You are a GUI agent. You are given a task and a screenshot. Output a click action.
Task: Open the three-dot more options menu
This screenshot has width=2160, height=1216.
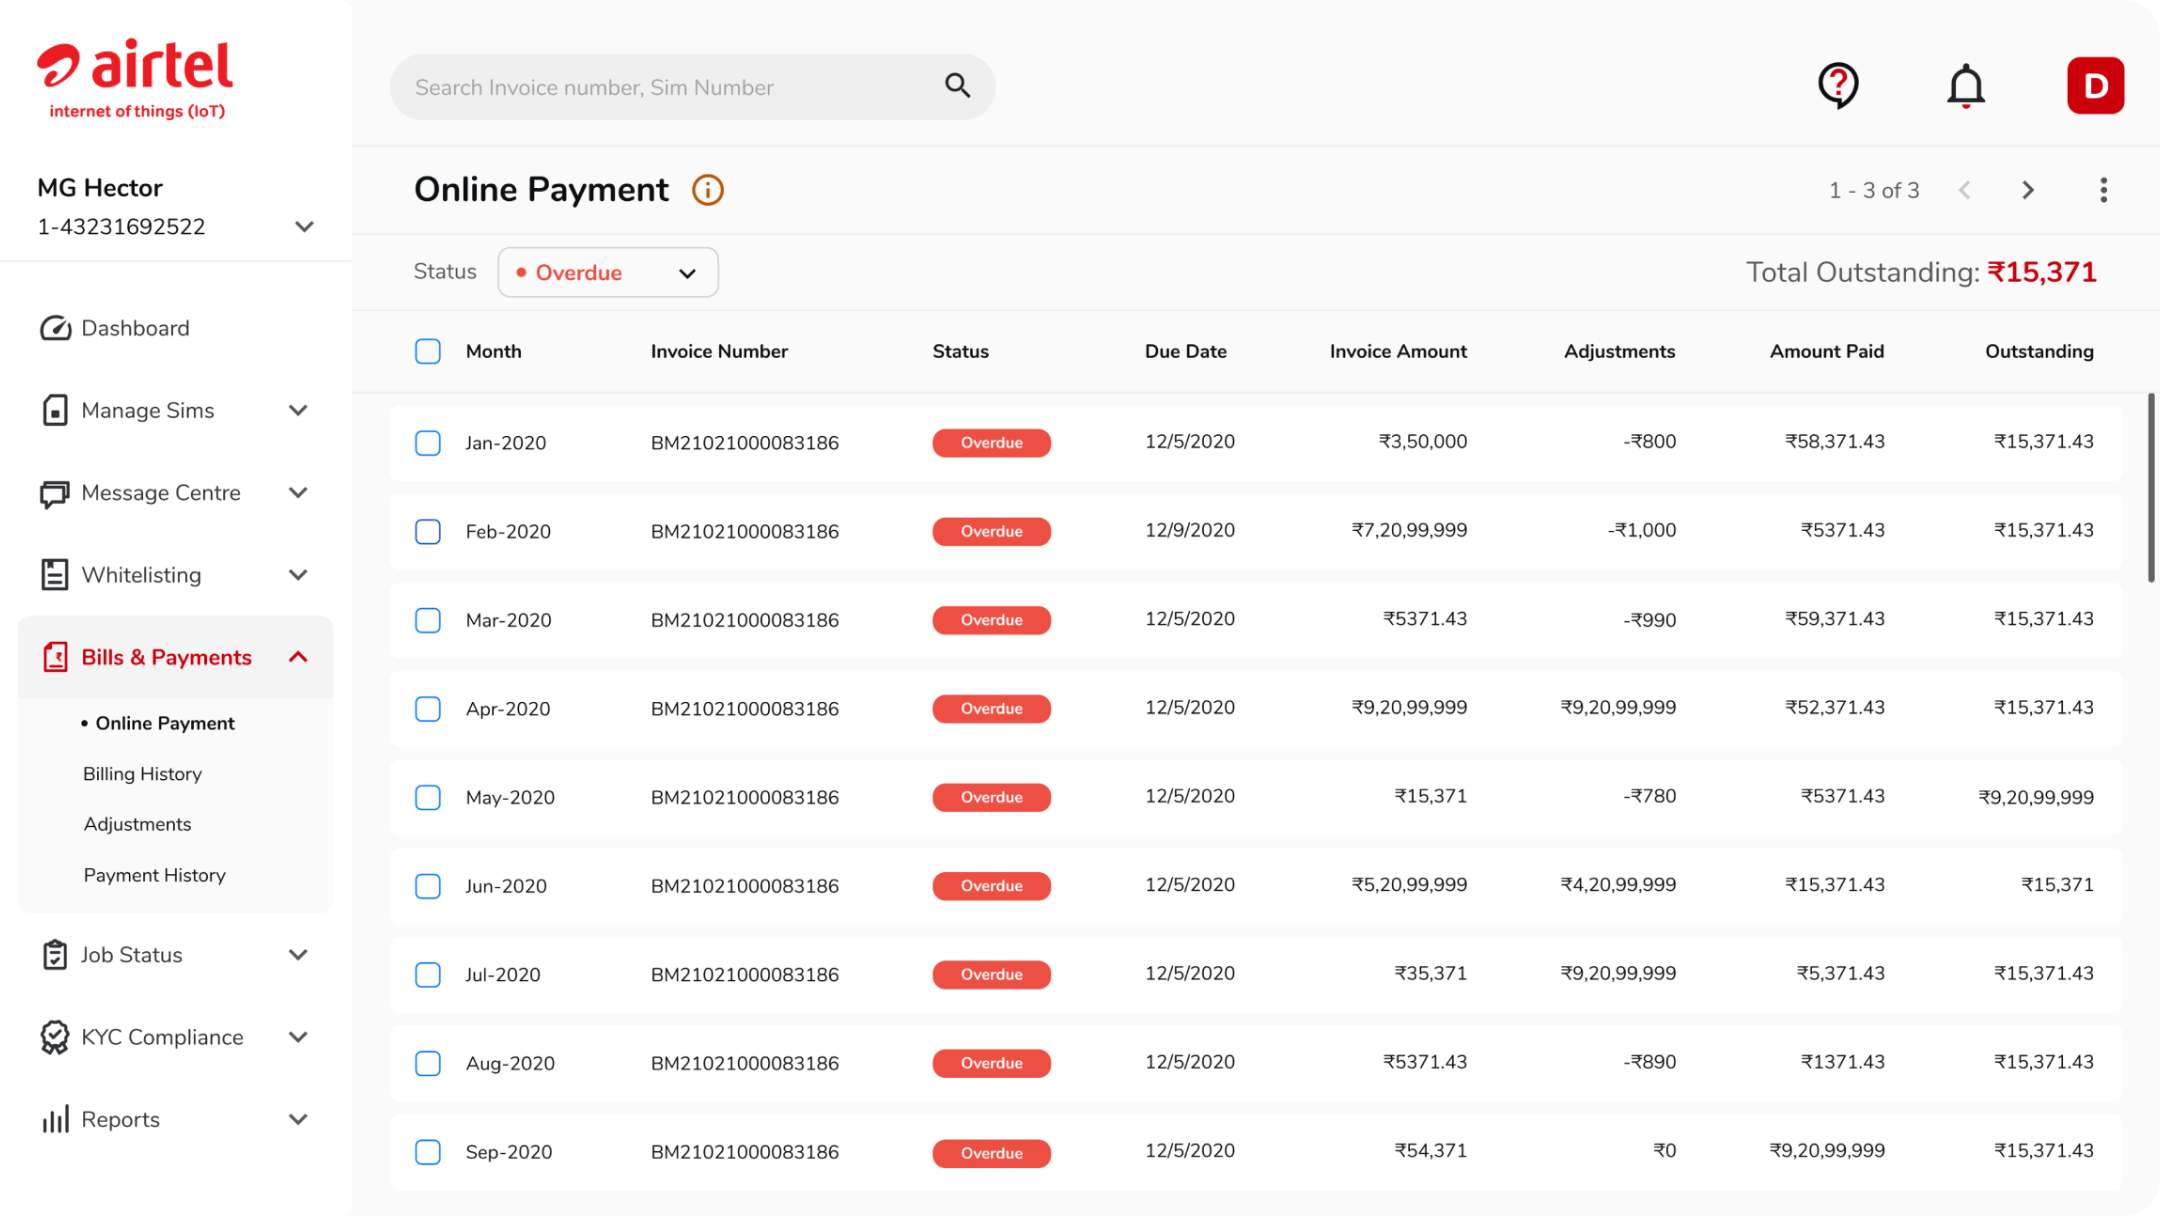pos(2103,190)
